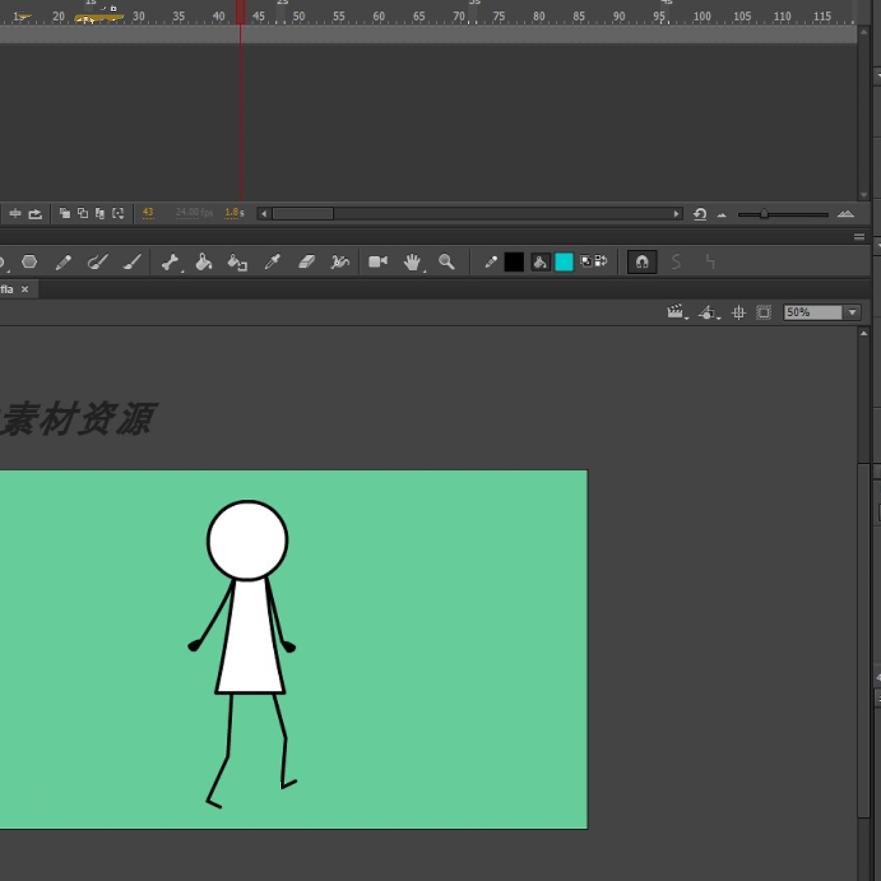Open the Edit Scene dropdown
The height and width of the screenshot is (881, 881).
pyautogui.click(x=678, y=313)
